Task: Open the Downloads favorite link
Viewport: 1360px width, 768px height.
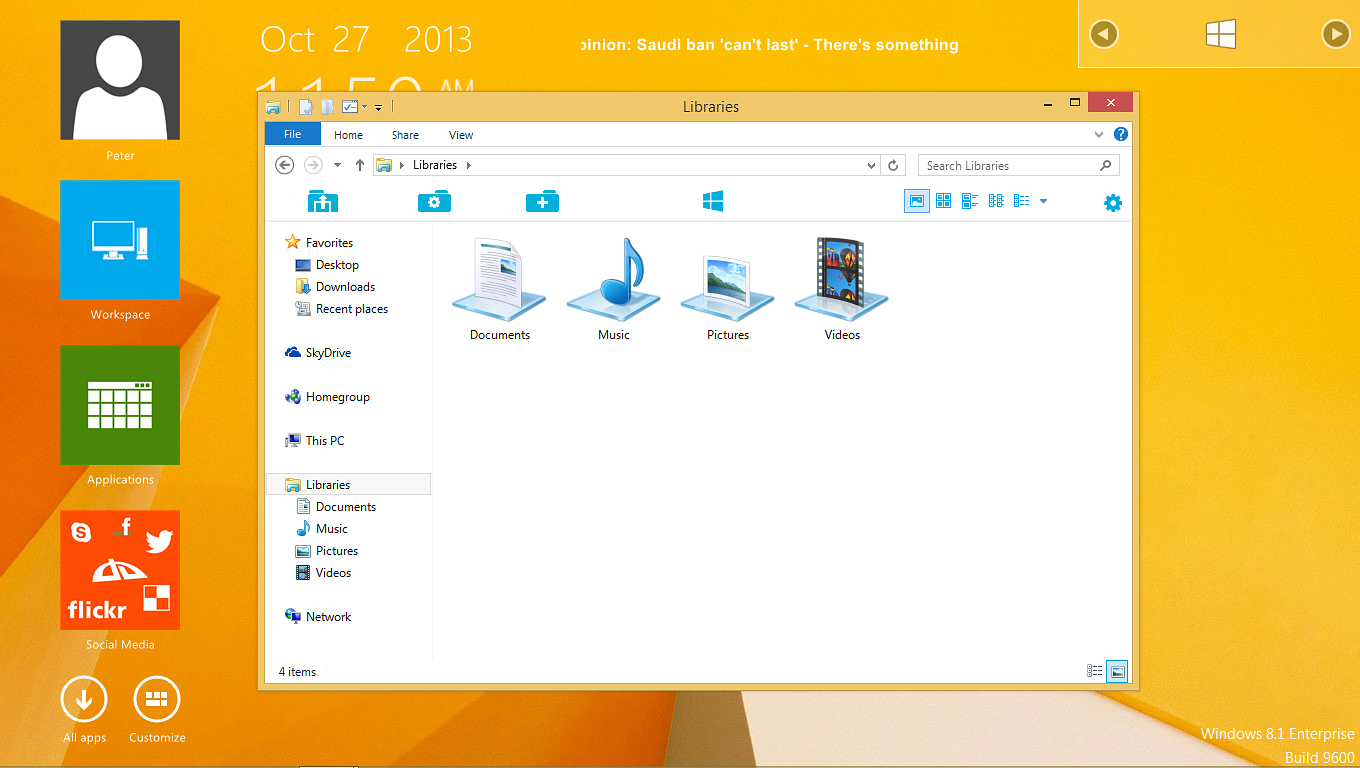Action: [344, 286]
